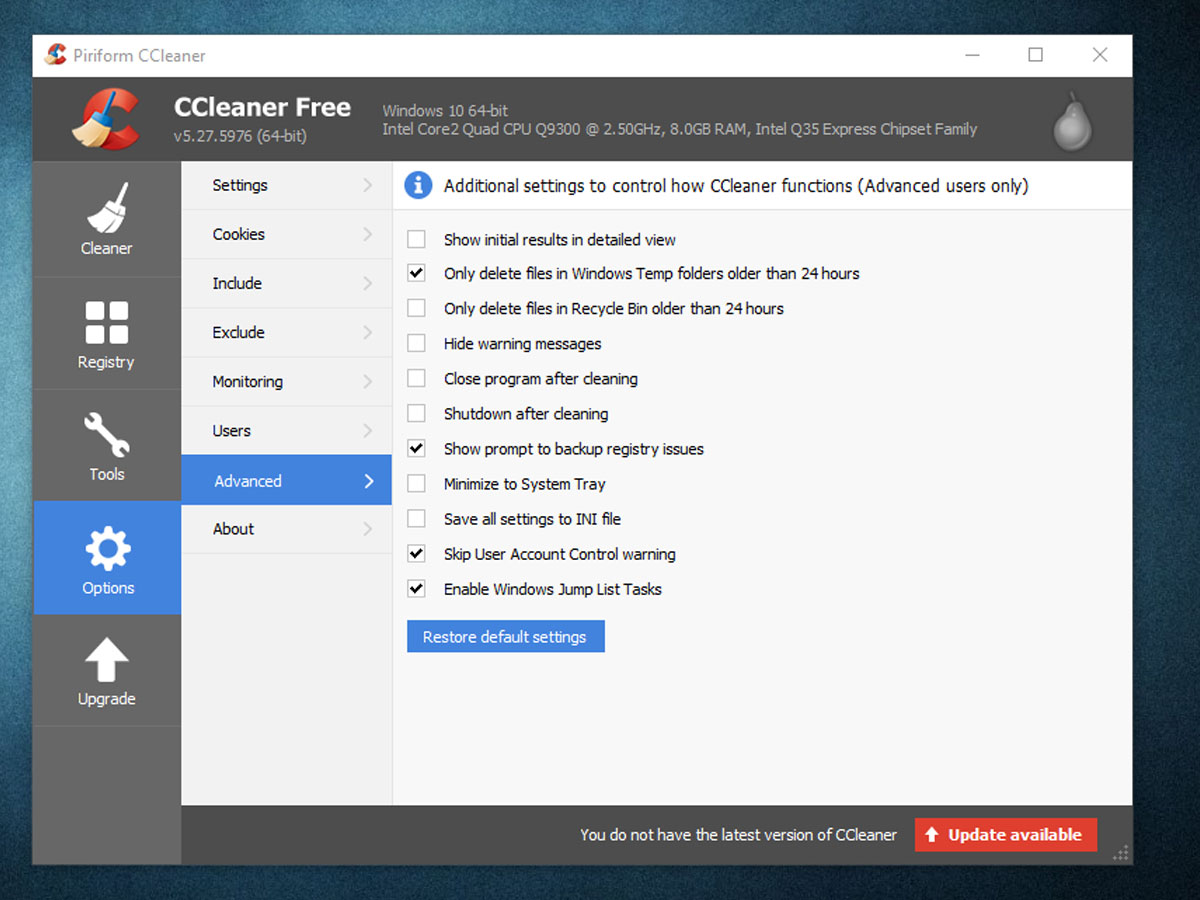Click the red Update available button

(1005, 835)
